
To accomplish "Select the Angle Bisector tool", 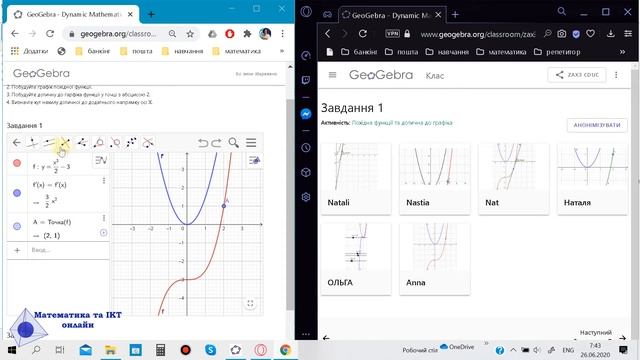I will (82, 142).
